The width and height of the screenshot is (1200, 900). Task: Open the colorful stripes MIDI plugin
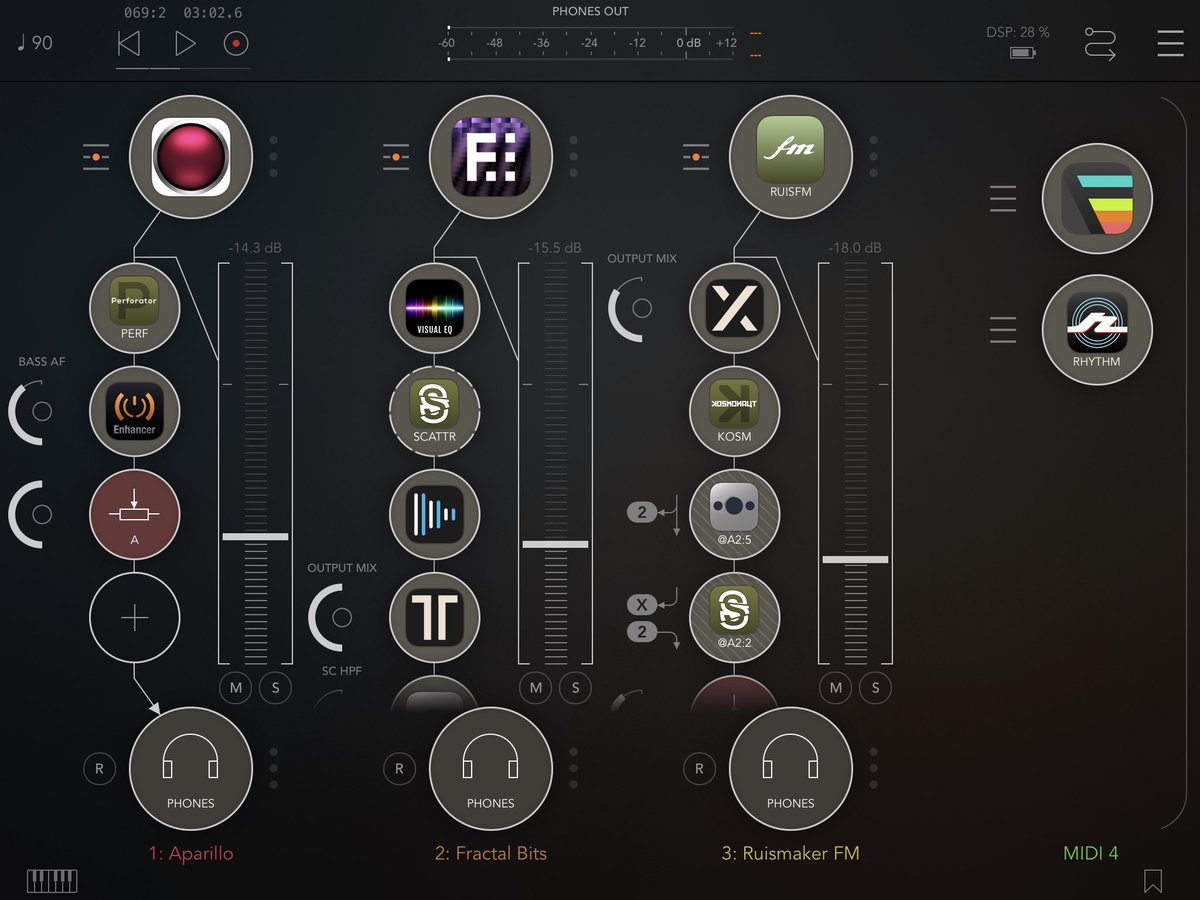pos(1097,198)
